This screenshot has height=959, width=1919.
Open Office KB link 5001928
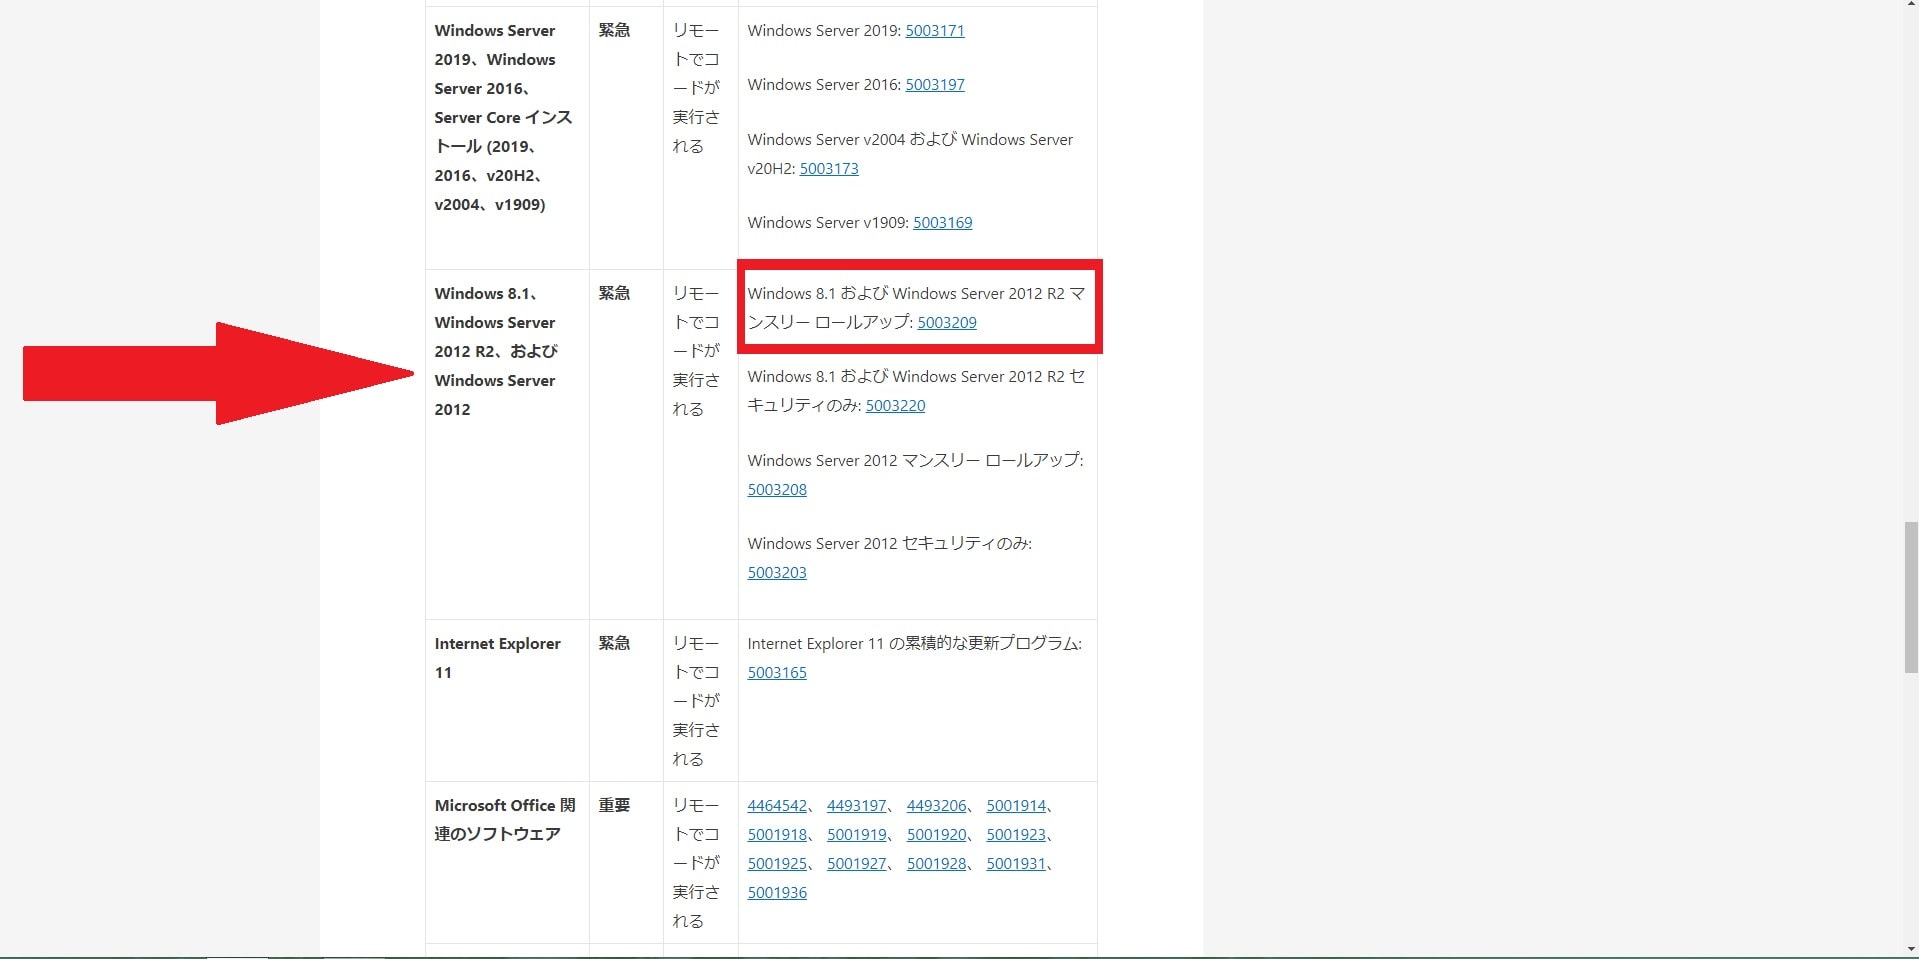click(x=936, y=864)
